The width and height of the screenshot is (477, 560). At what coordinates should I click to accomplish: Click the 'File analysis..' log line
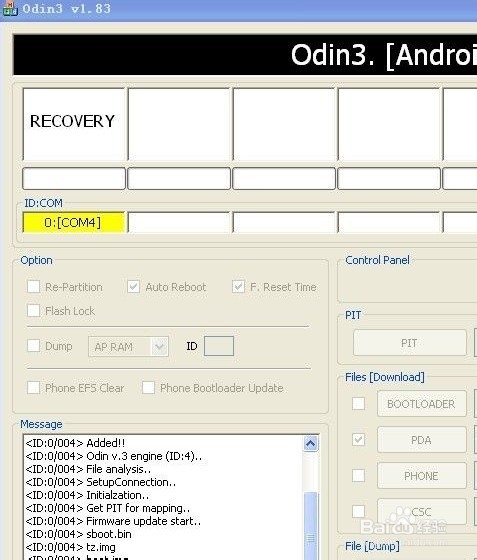click(x=88, y=469)
